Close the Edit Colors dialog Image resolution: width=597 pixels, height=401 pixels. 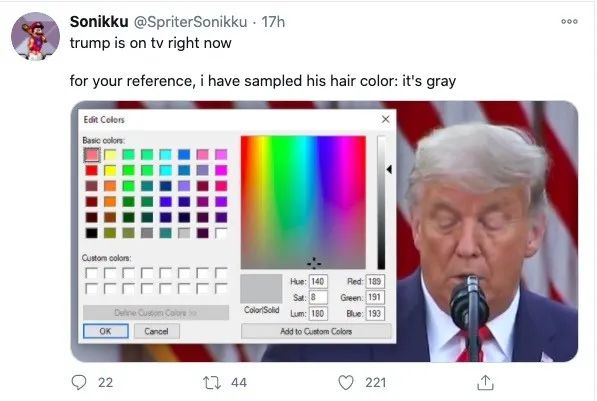(385, 119)
